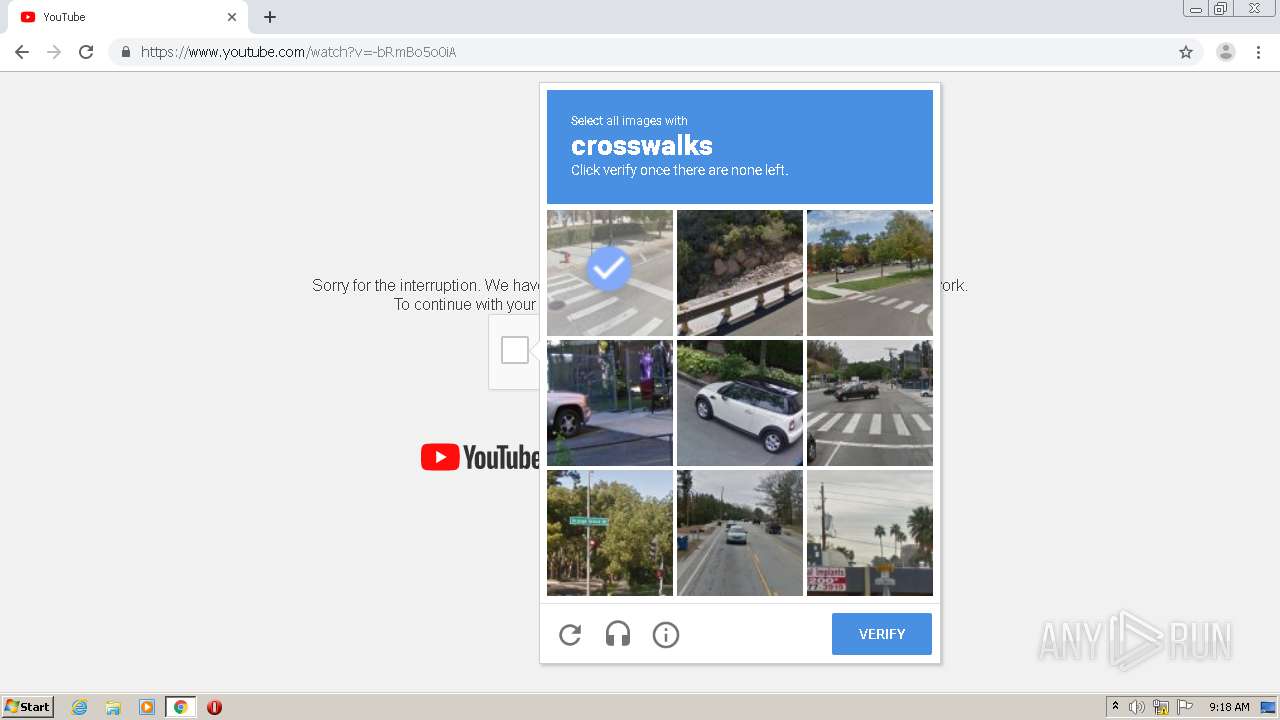The image size is (1280, 720).
Task: Click the 'crosswalks' challenge heading text
Action: point(642,146)
